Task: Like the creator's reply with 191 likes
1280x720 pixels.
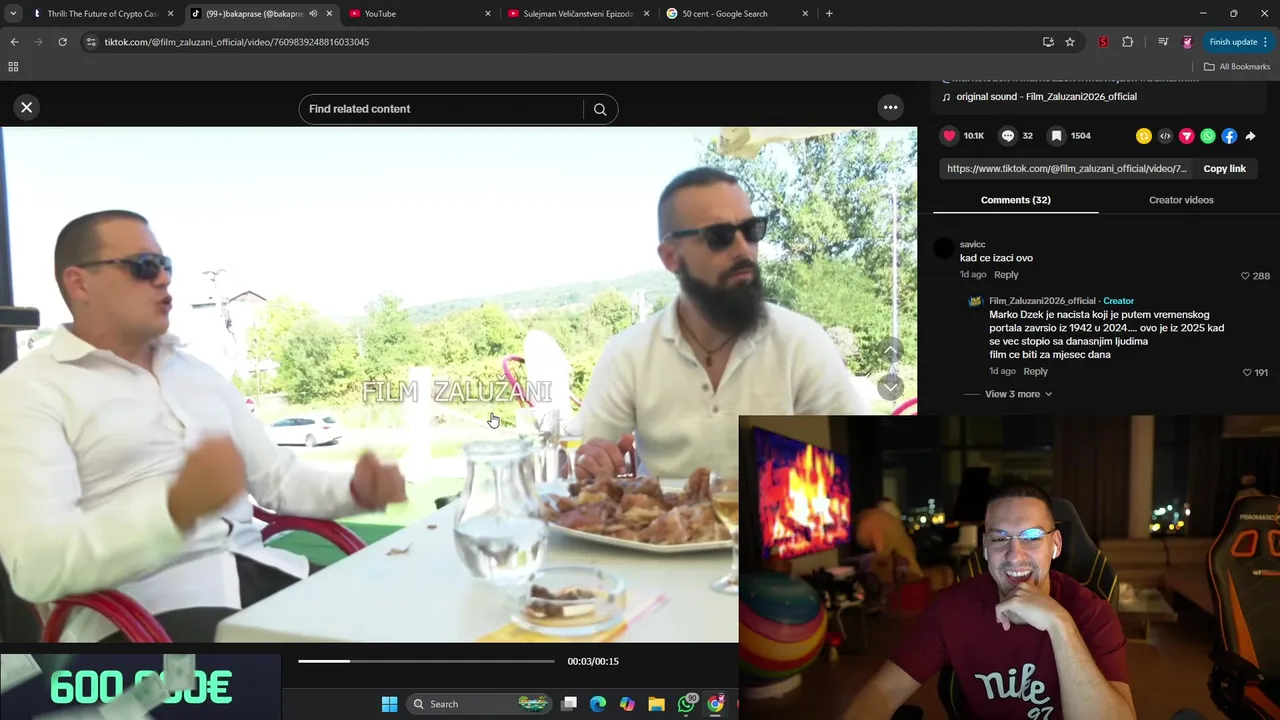Action: pos(1246,372)
